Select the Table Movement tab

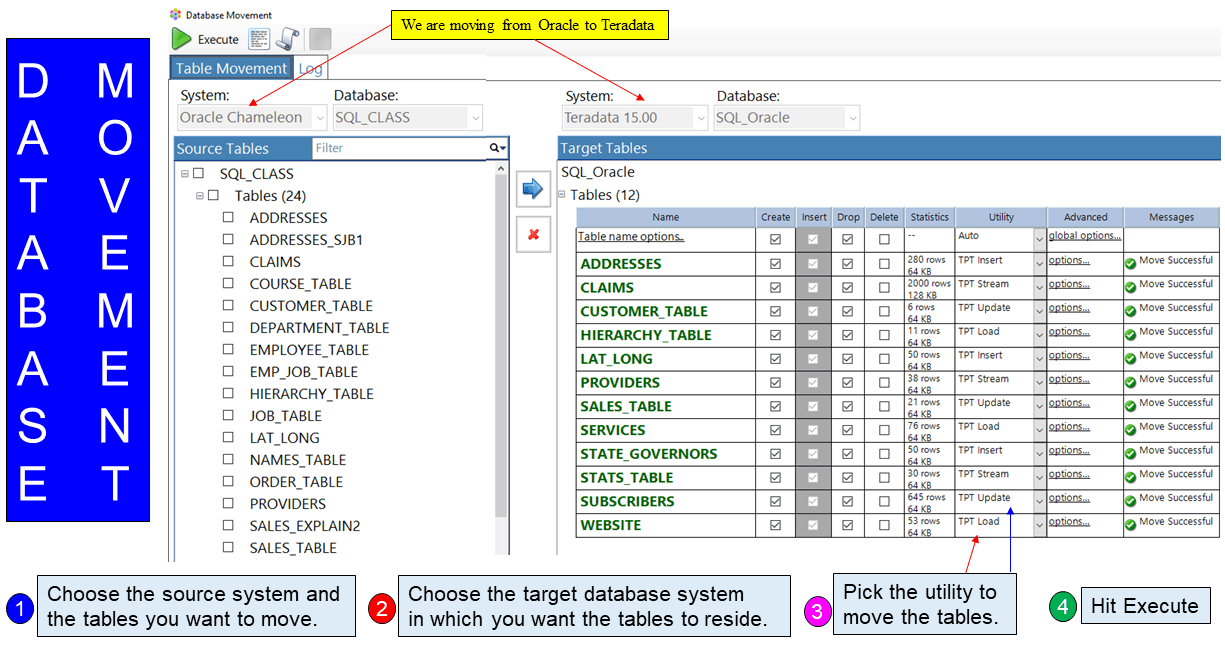[231, 69]
